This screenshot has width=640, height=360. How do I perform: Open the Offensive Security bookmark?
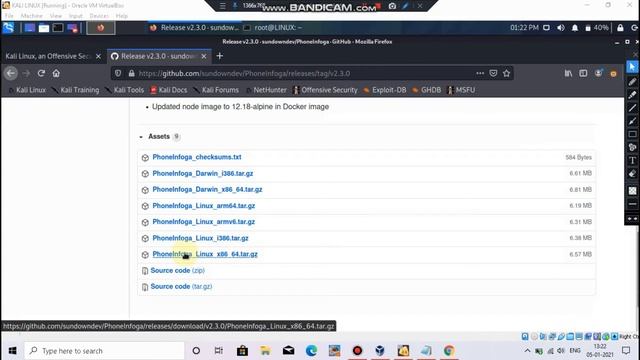(x=325, y=90)
